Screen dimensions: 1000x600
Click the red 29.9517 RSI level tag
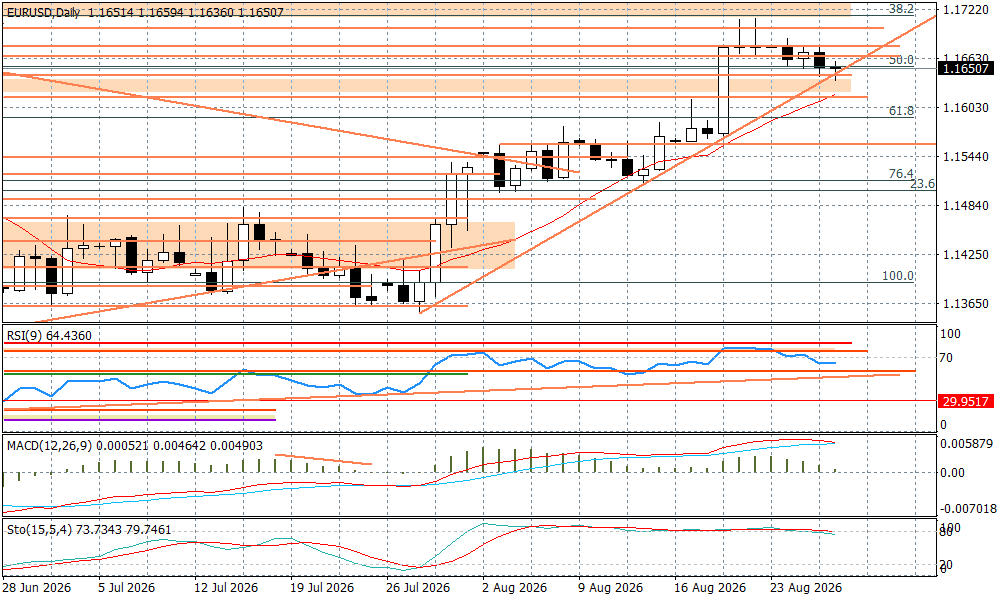click(x=966, y=401)
